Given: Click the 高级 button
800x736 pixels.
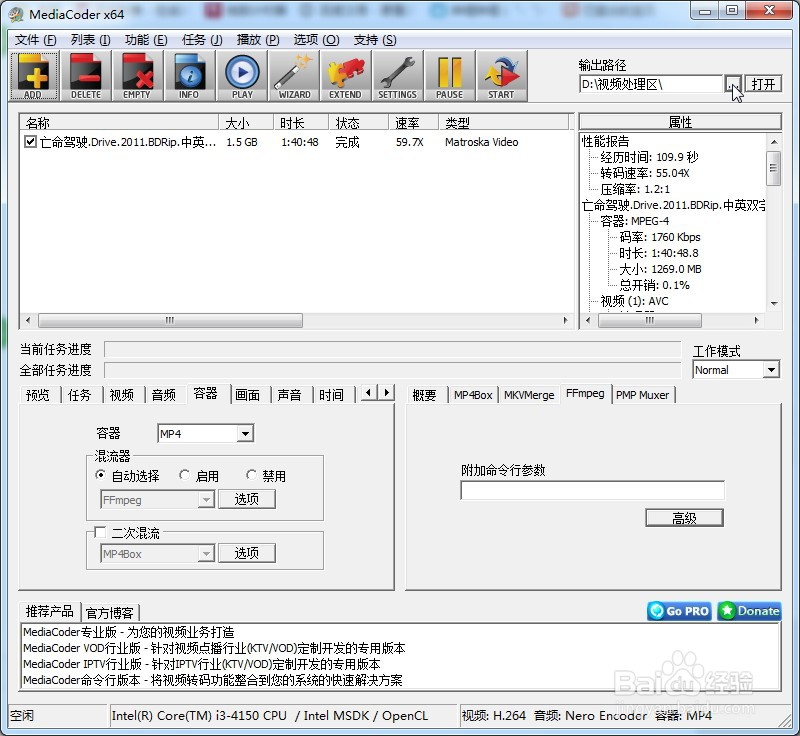Looking at the screenshot, I should click(684, 518).
